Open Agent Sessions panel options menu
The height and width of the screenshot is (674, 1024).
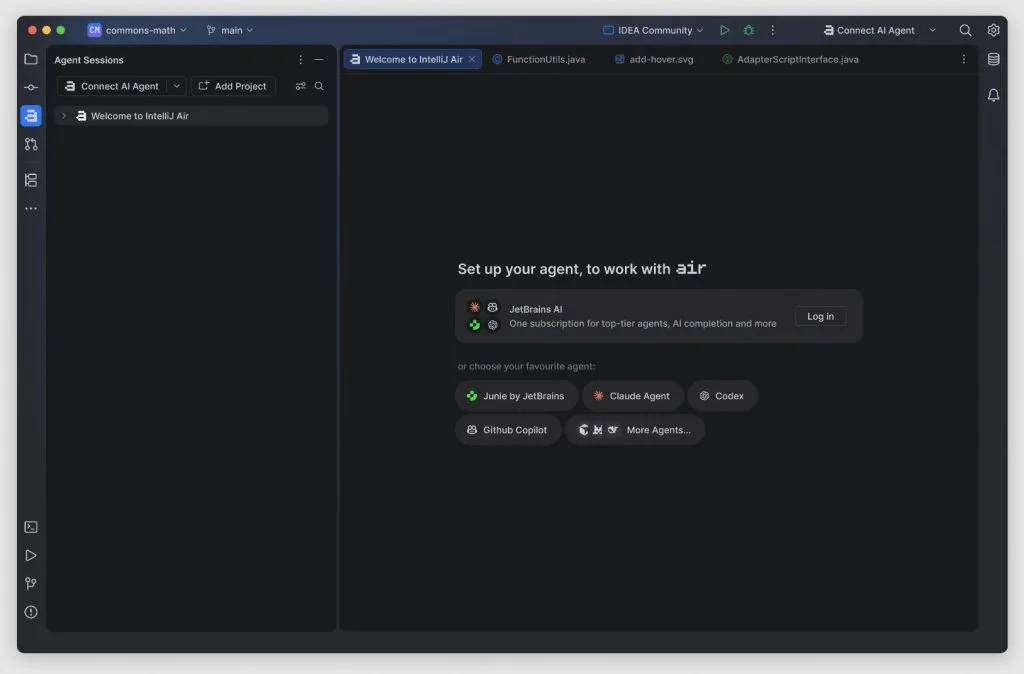tap(300, 60)
